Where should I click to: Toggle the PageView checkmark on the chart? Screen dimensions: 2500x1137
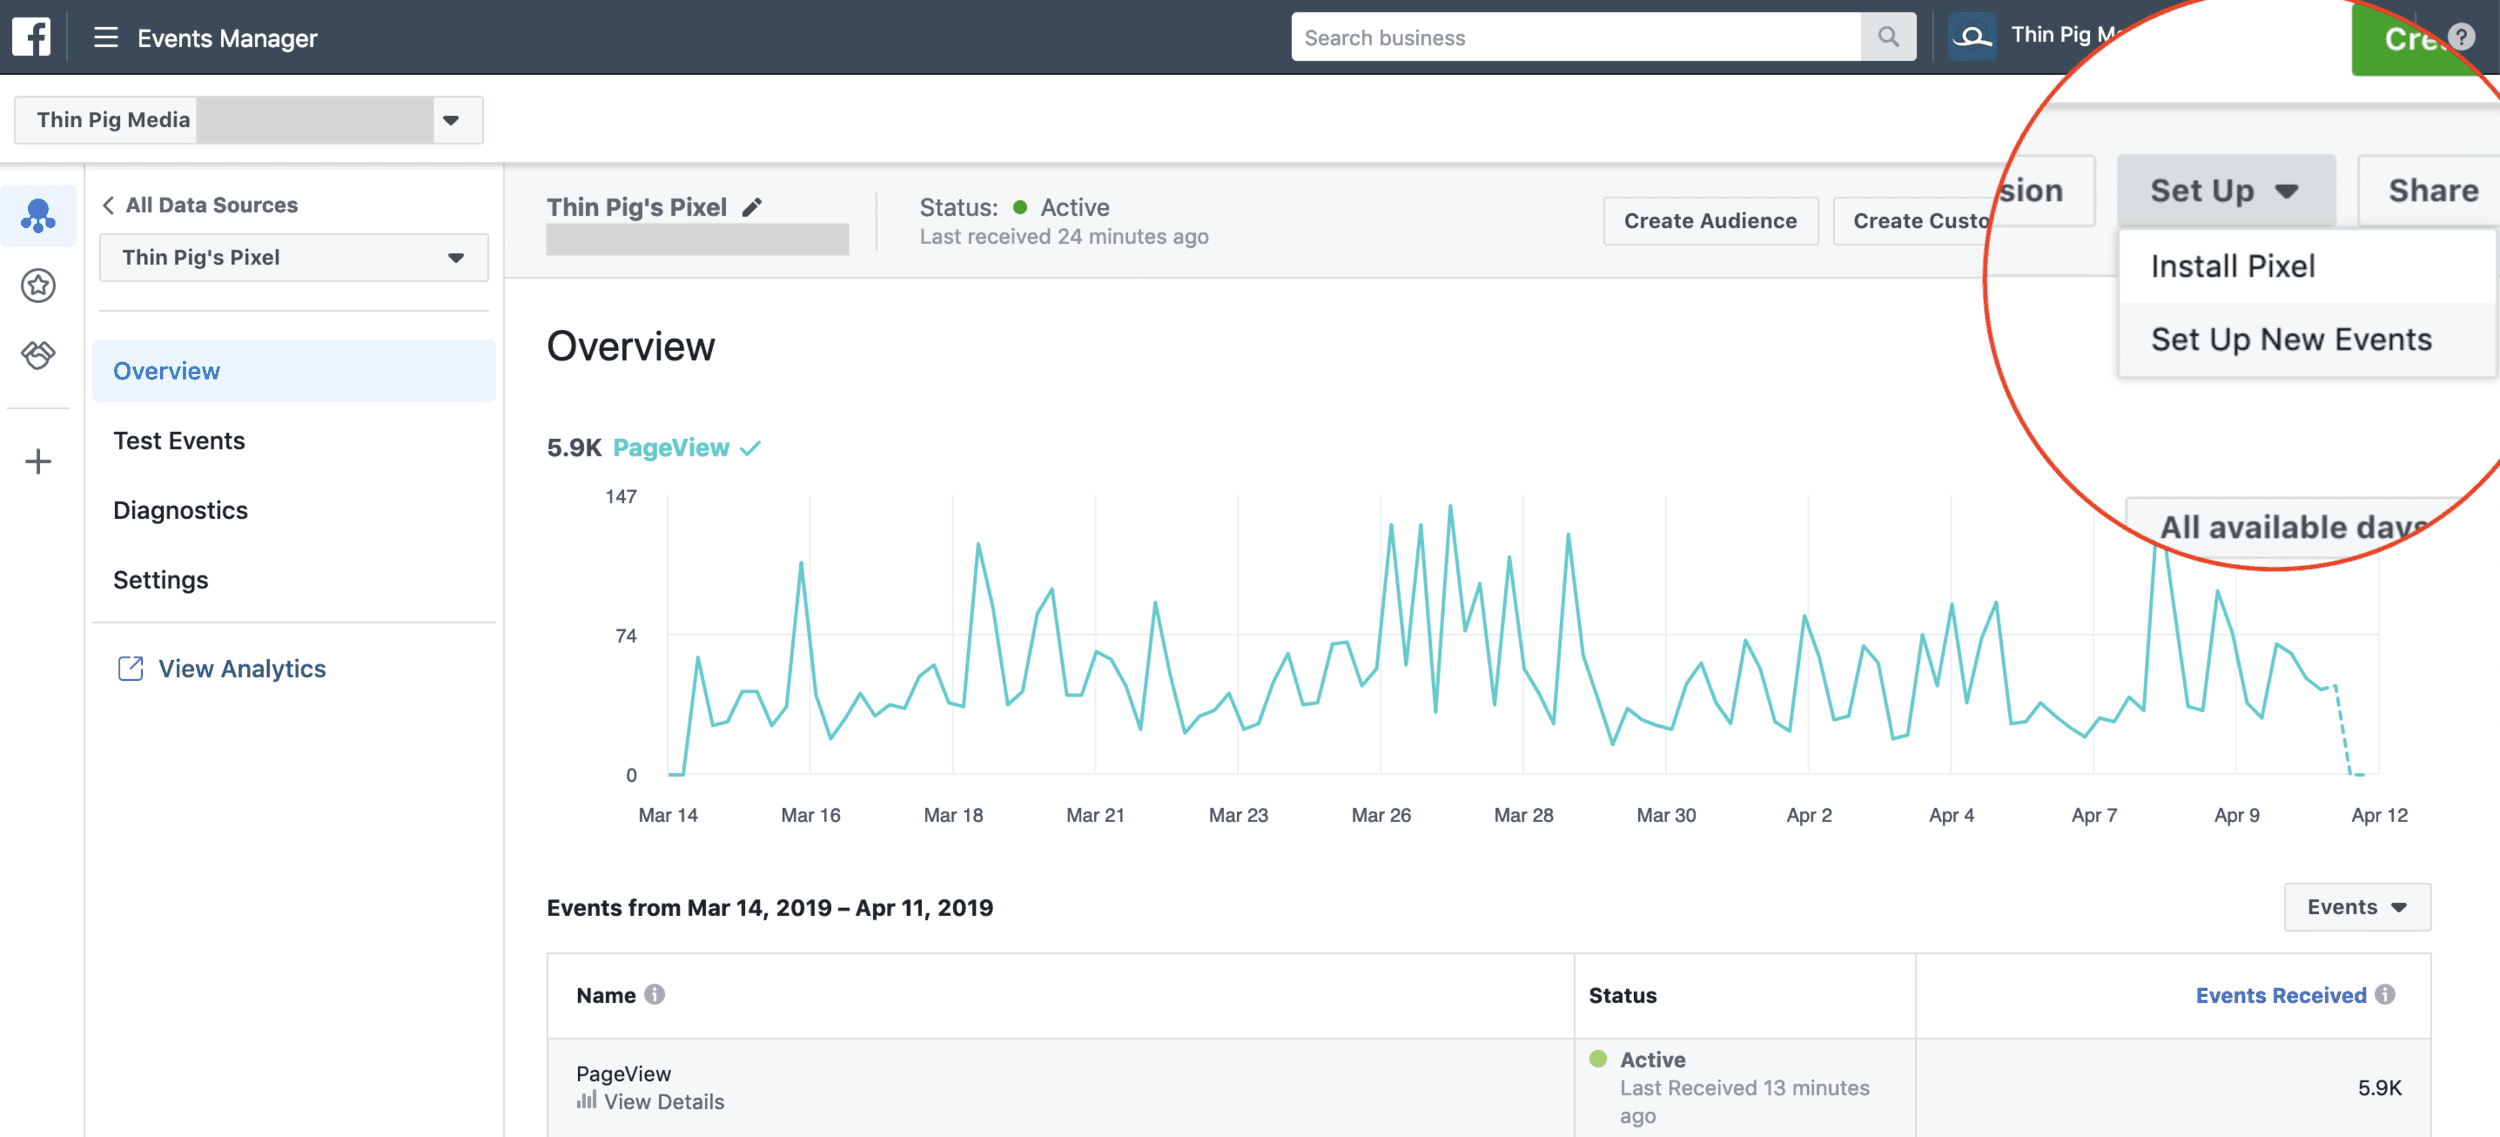(x=750, y=448)
